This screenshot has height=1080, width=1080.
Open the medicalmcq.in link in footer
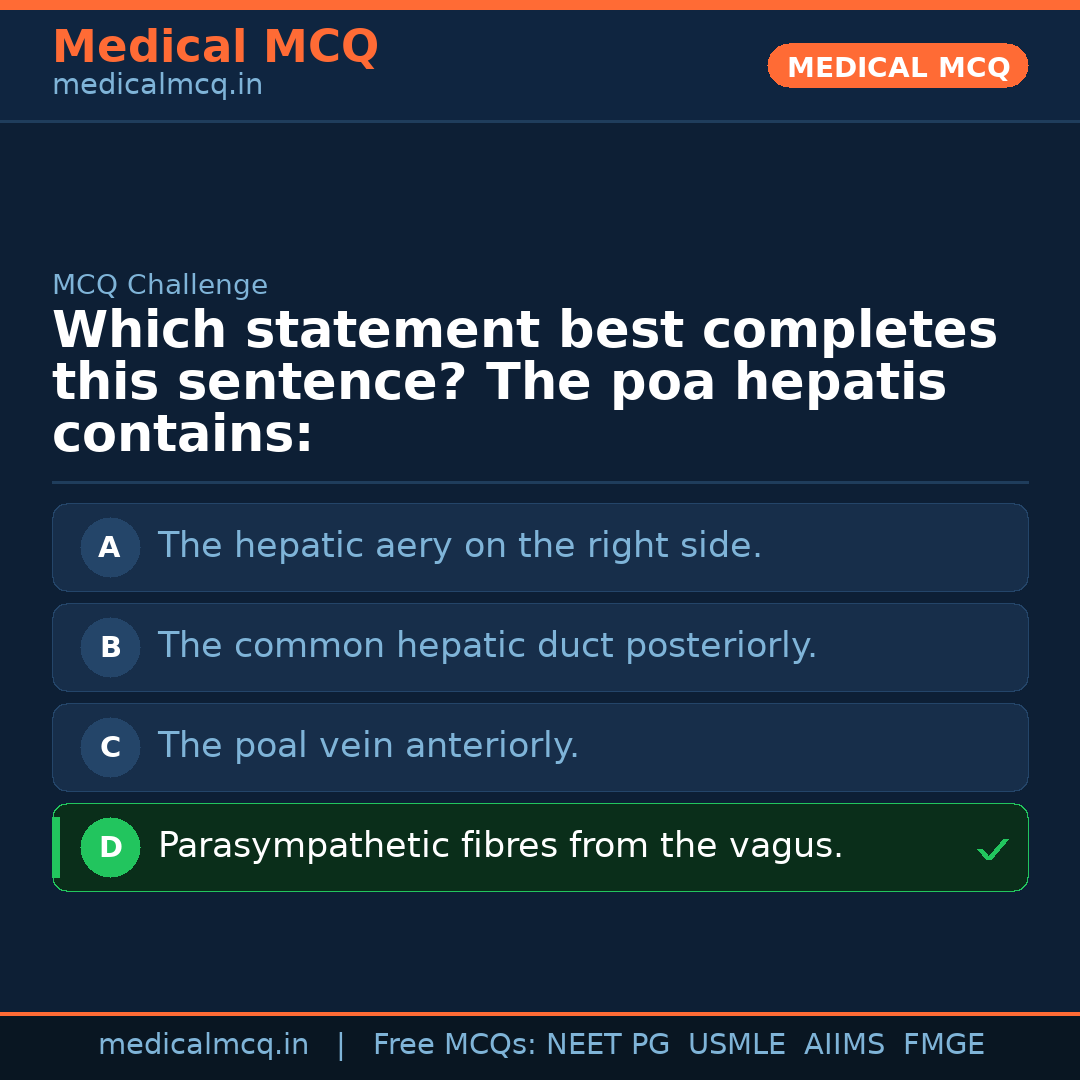(x=203, y=1045)
